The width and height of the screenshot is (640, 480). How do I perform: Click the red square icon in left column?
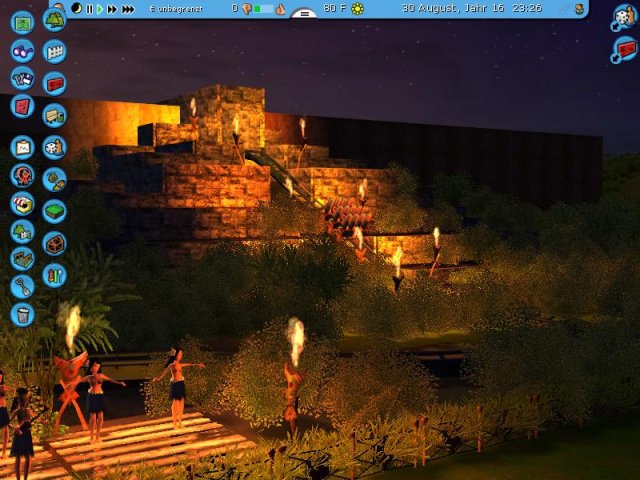point(22,106)
